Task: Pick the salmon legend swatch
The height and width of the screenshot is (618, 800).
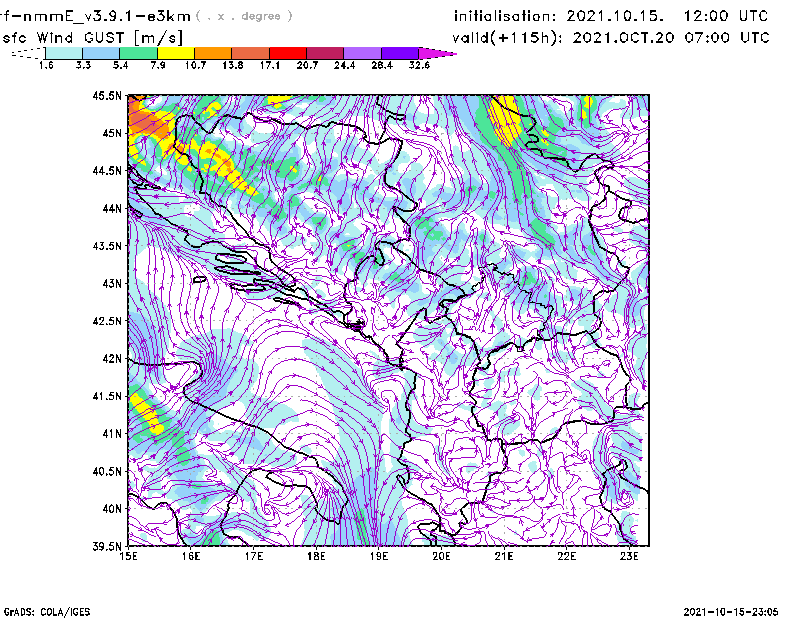Action: pyautogui.click(x=251, y=53)
